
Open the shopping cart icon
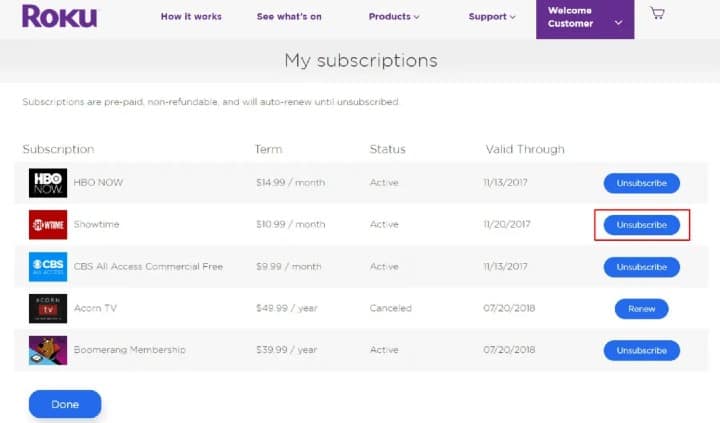pos(658,13)
